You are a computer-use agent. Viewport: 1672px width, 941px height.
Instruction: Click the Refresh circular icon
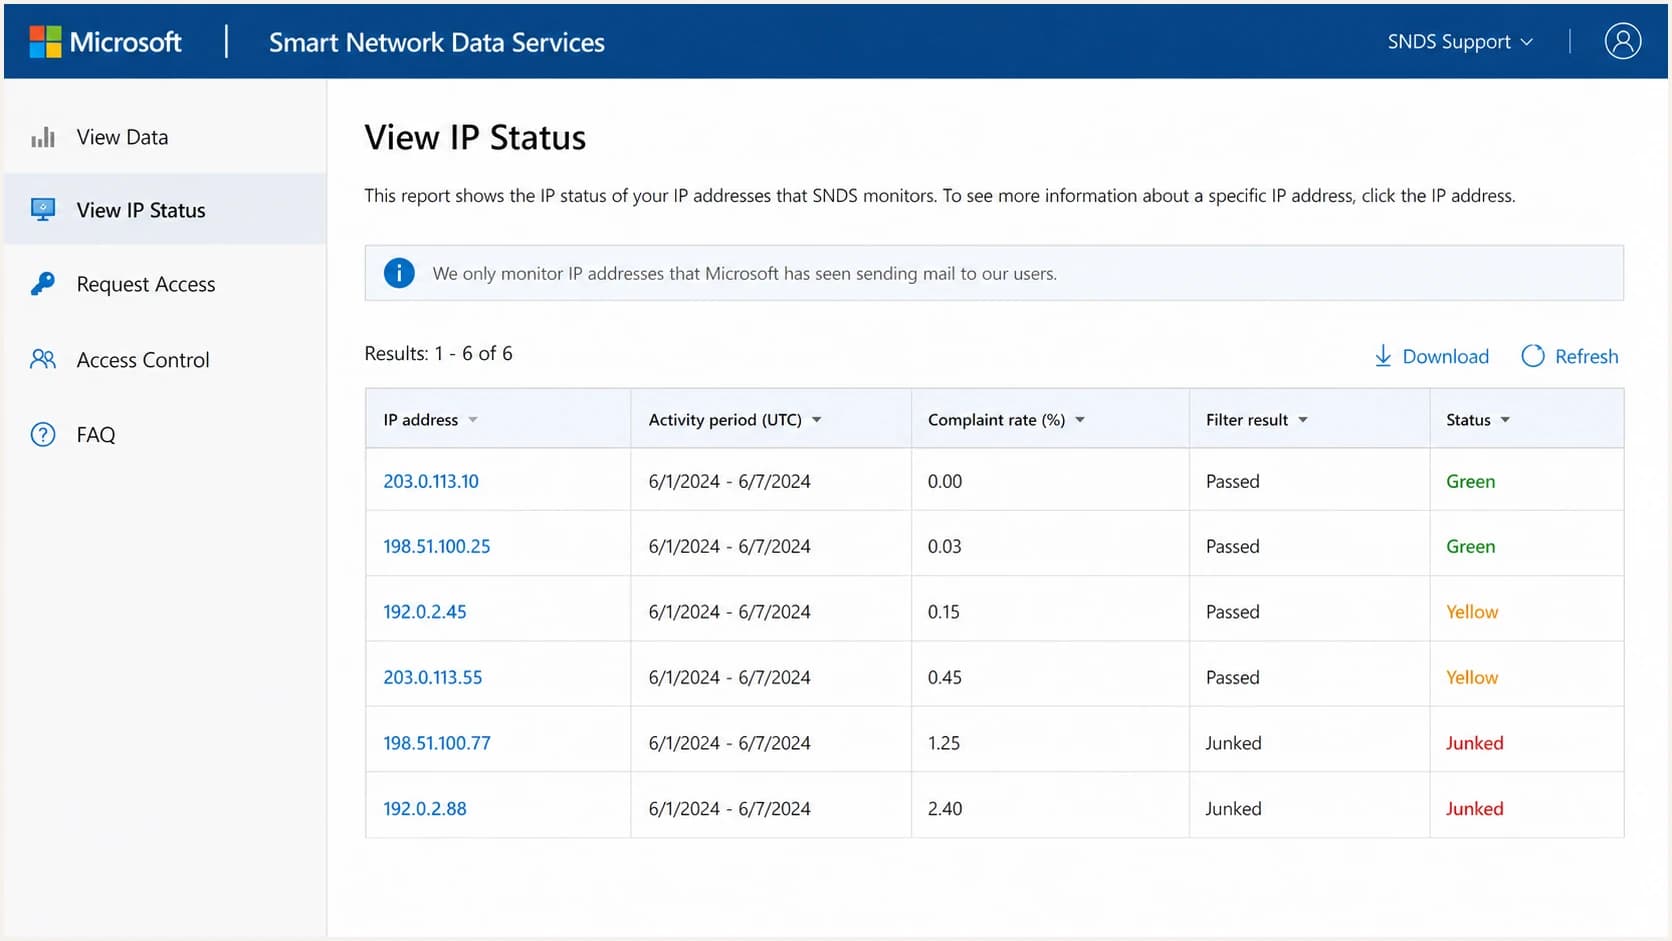1533,356
